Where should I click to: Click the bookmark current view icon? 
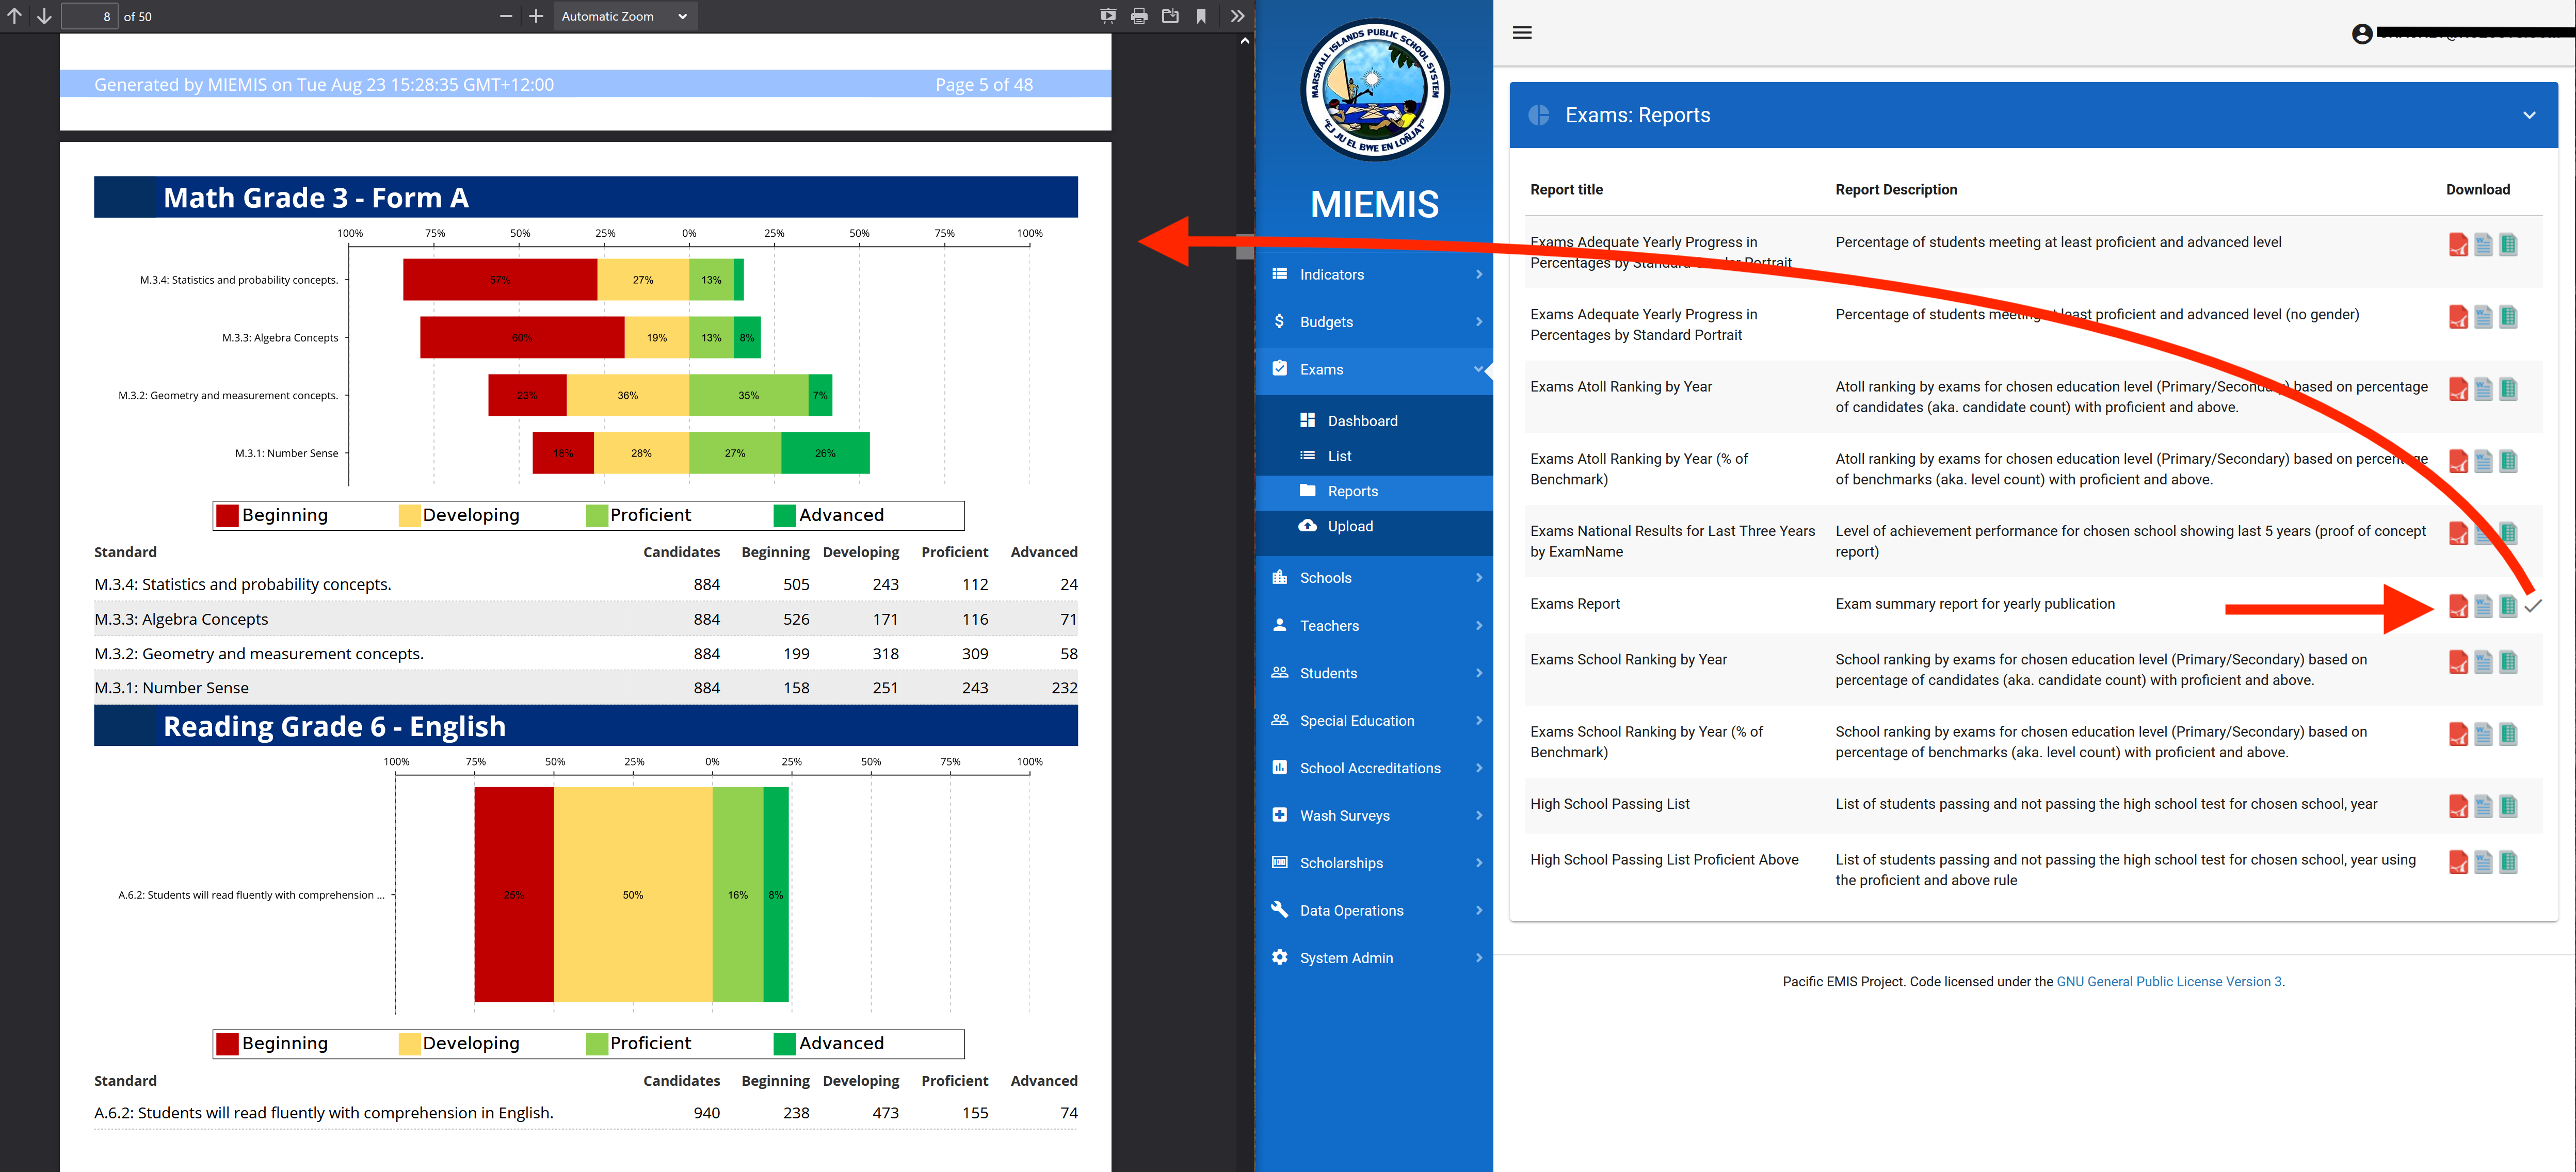point(1201,16)
